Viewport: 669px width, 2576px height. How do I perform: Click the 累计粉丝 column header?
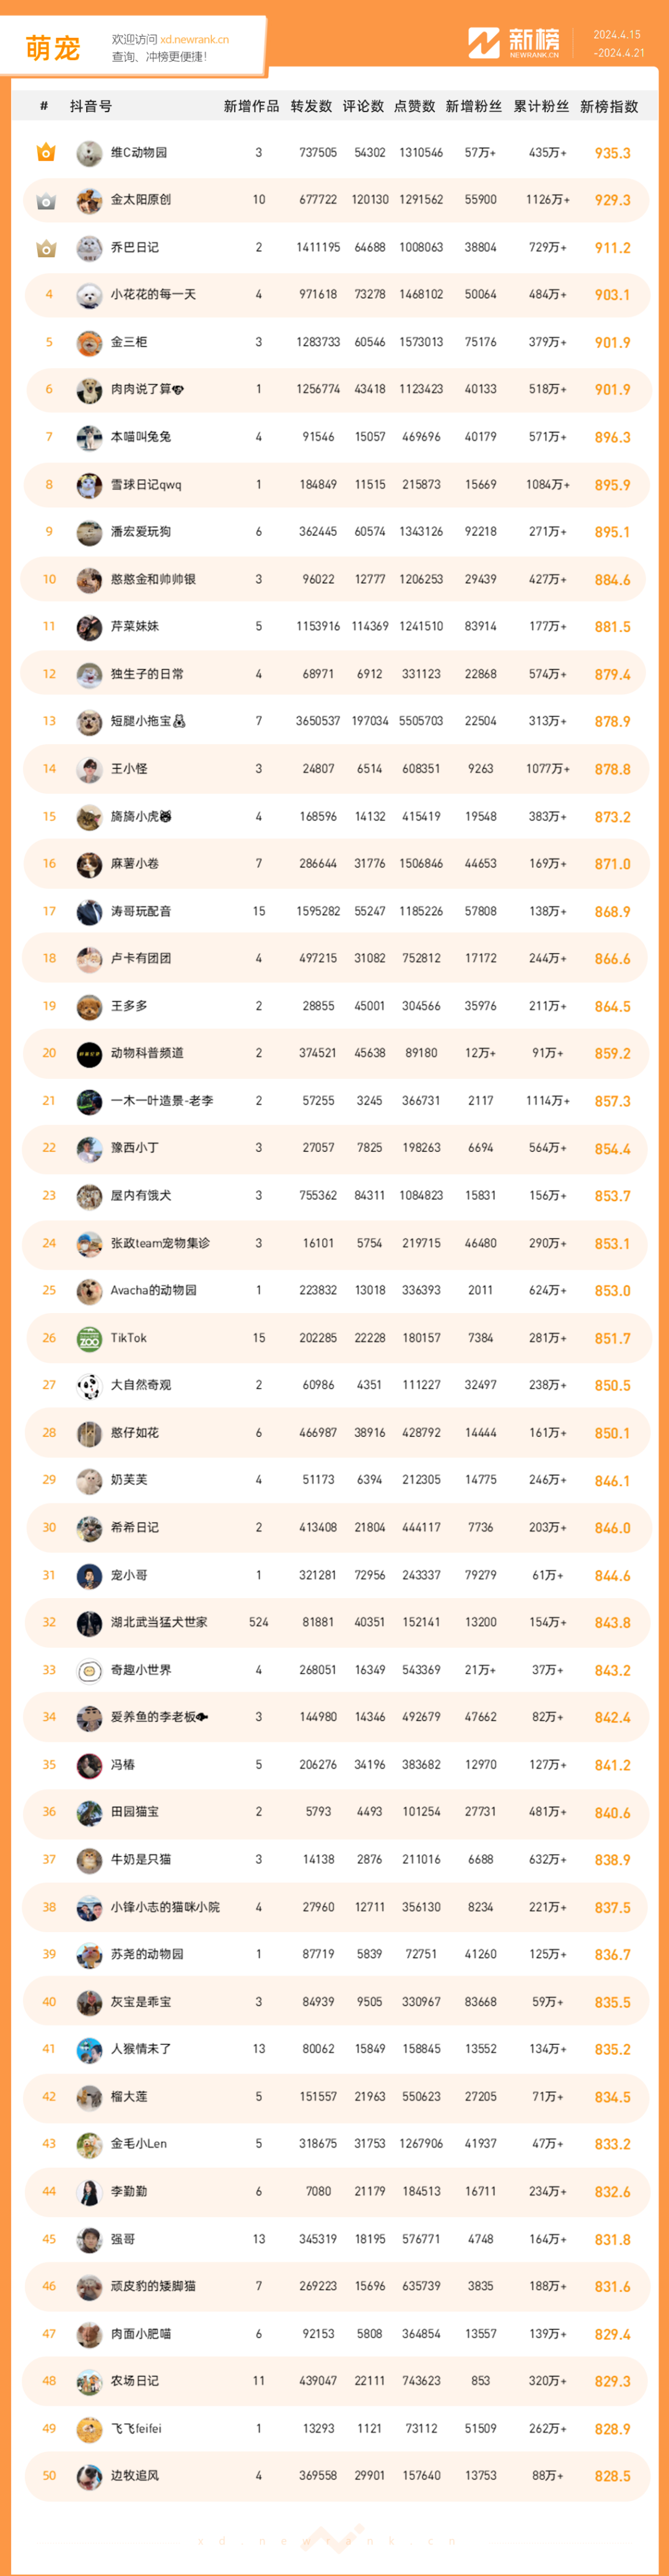pos(541,106)
